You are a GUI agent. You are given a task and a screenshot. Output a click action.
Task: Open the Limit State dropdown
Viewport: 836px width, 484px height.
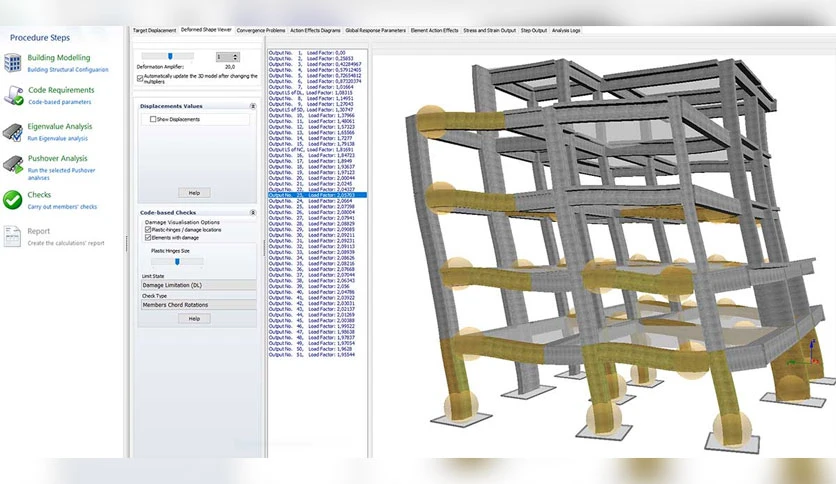[x=198, y=285]
